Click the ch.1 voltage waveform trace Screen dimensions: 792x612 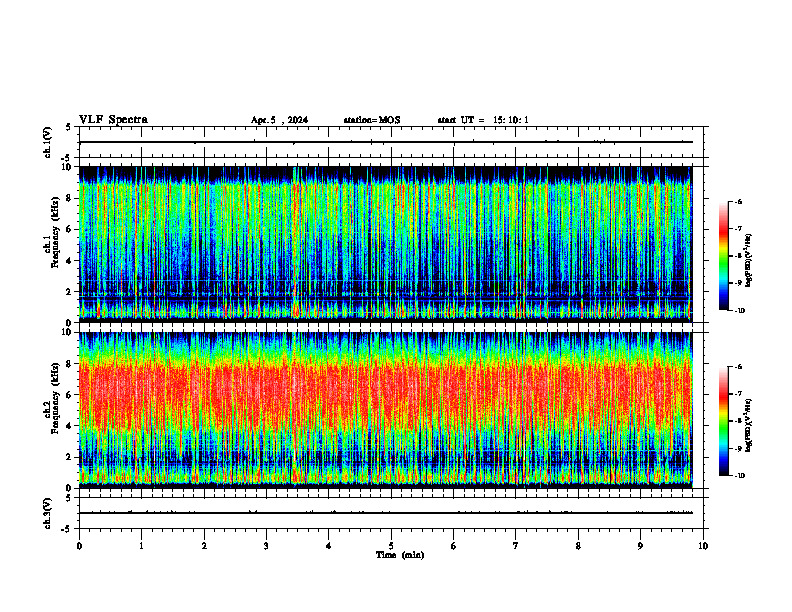click(385, 142)
